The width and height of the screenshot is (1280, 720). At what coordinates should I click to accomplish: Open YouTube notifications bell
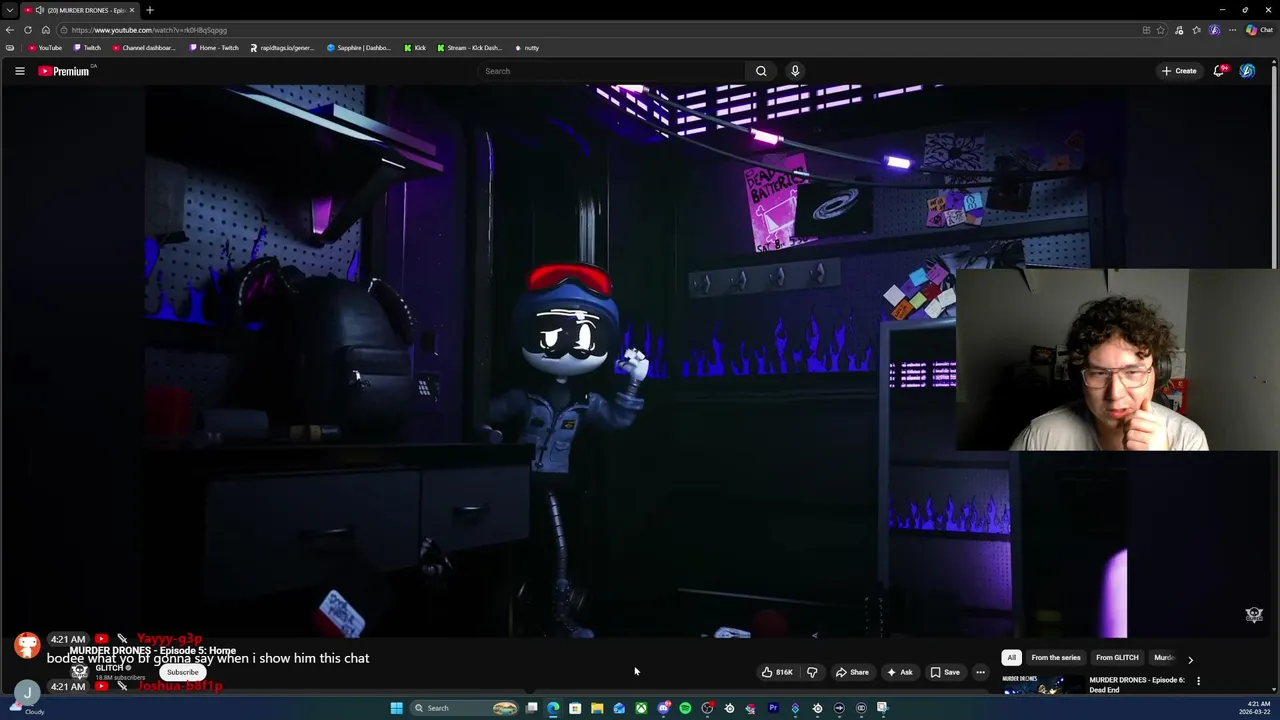1219,71
